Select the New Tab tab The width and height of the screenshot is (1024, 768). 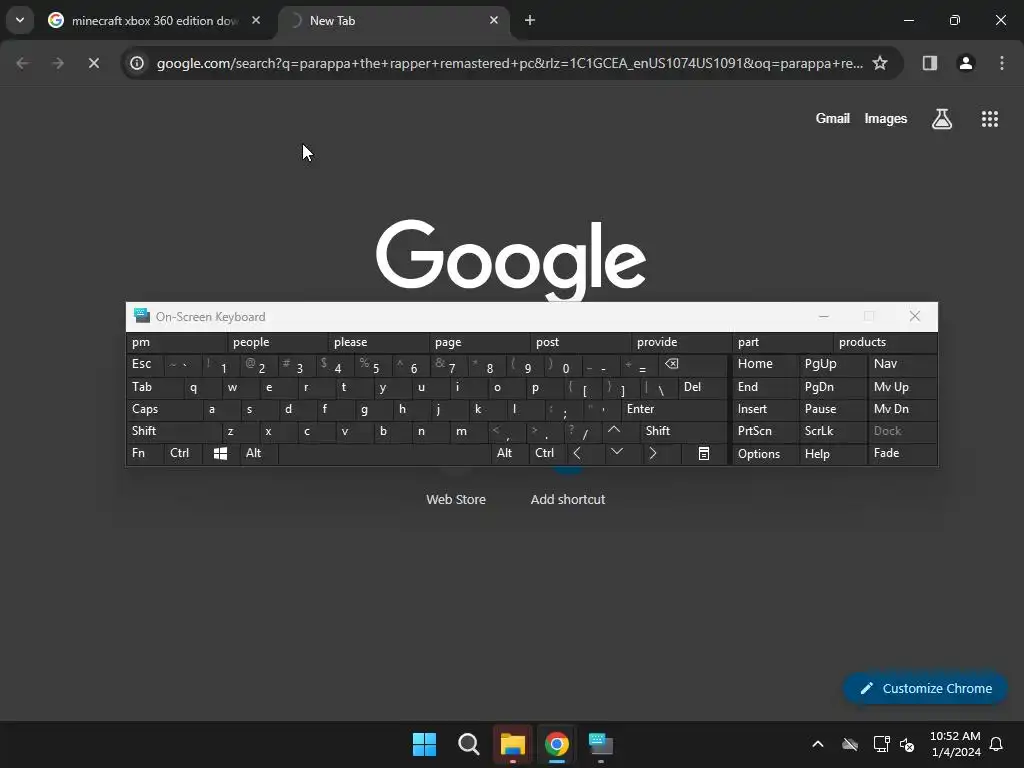tap(394, 21)
